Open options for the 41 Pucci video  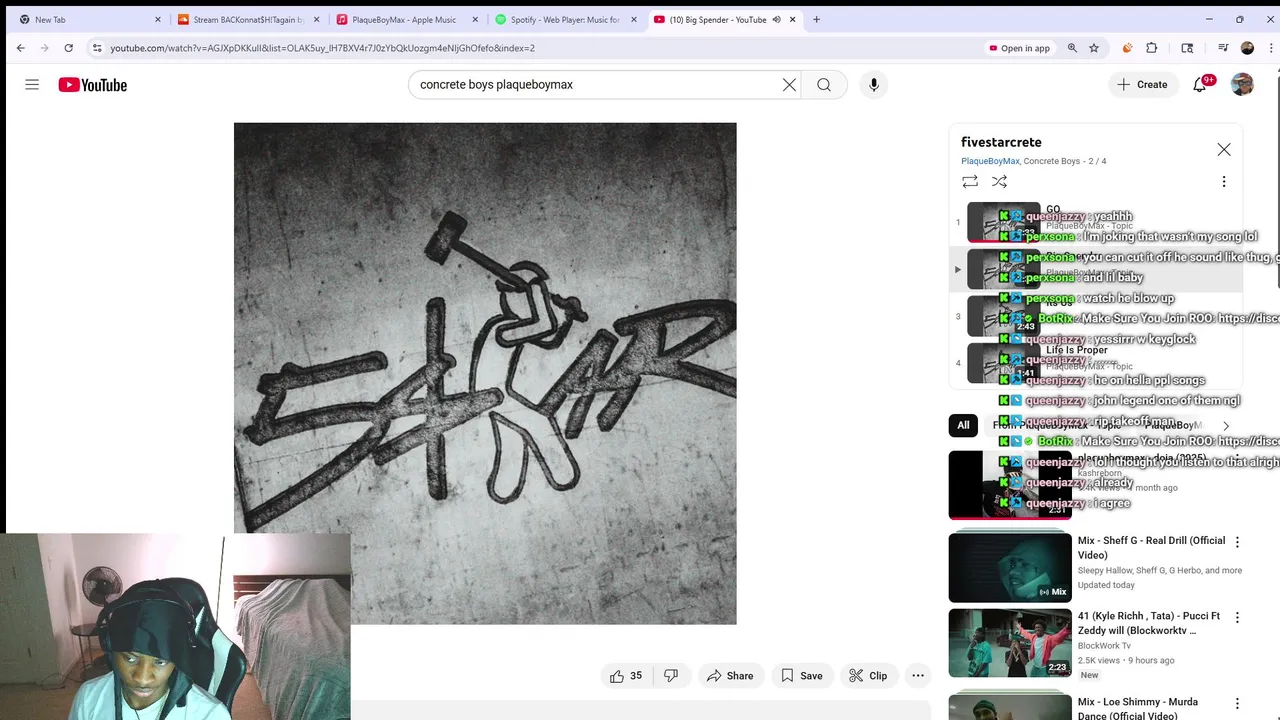[1237, 618]
